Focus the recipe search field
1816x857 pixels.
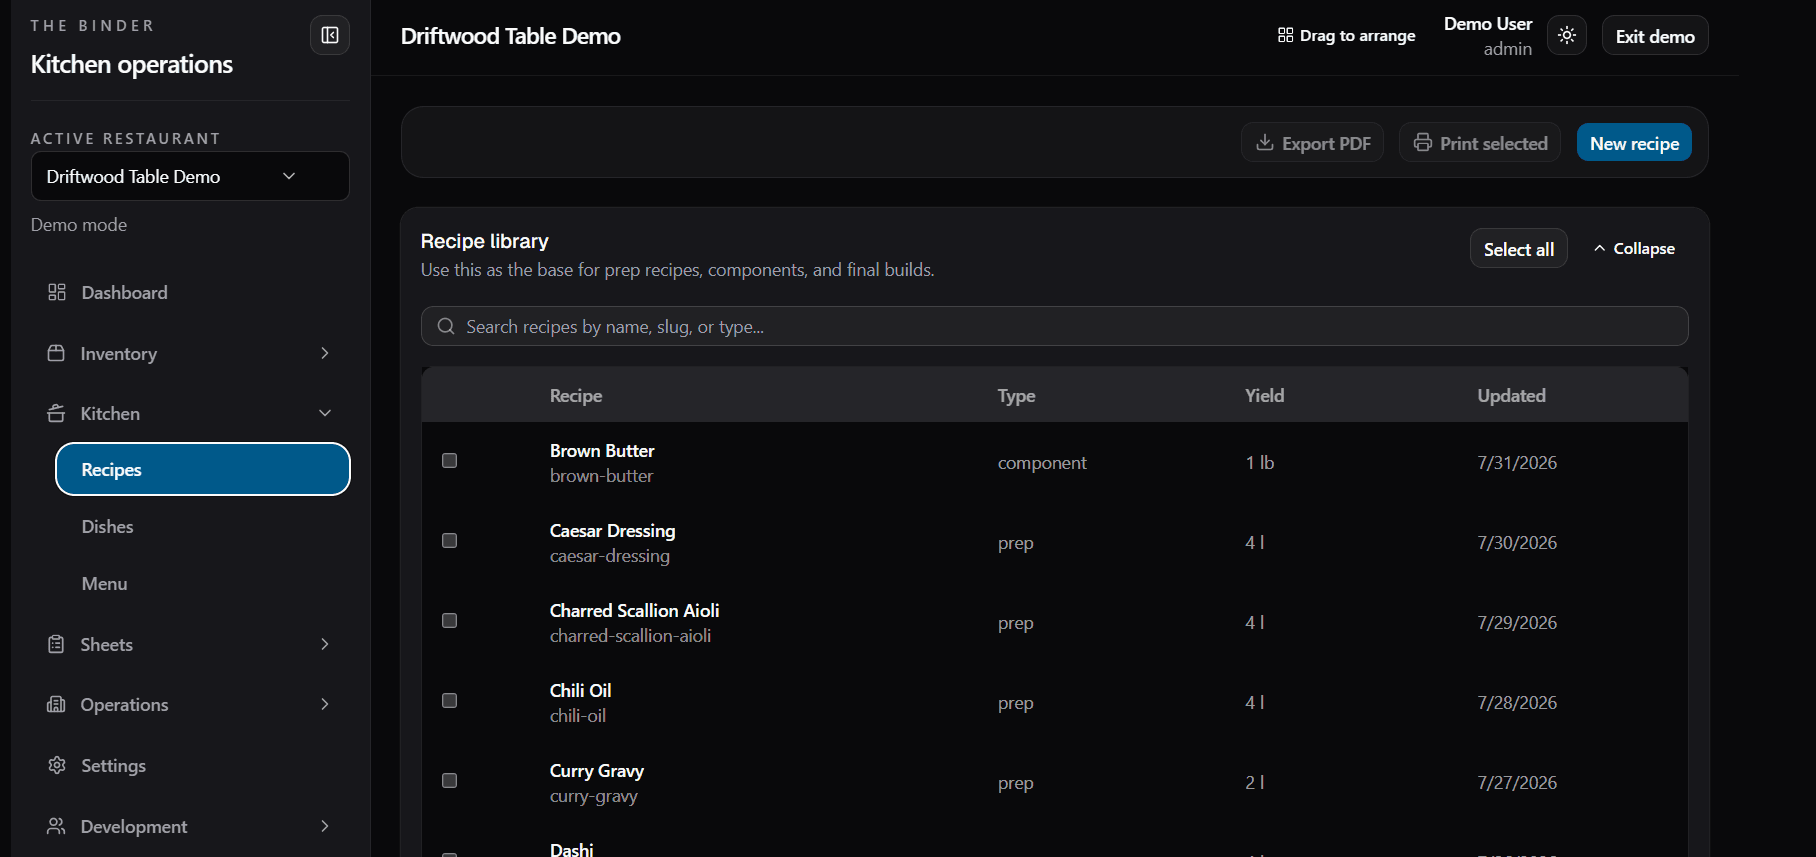(x=1055, y=326)
